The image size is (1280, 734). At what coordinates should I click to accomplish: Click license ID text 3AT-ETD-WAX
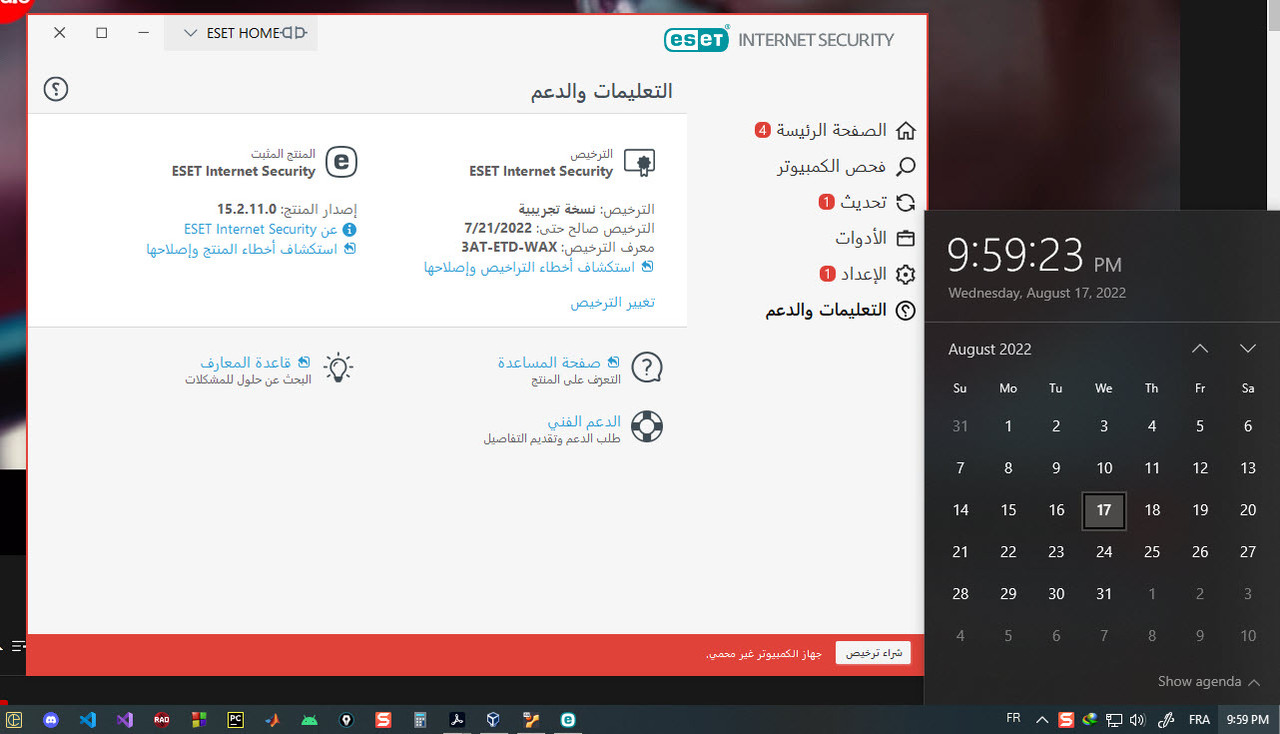509,247
